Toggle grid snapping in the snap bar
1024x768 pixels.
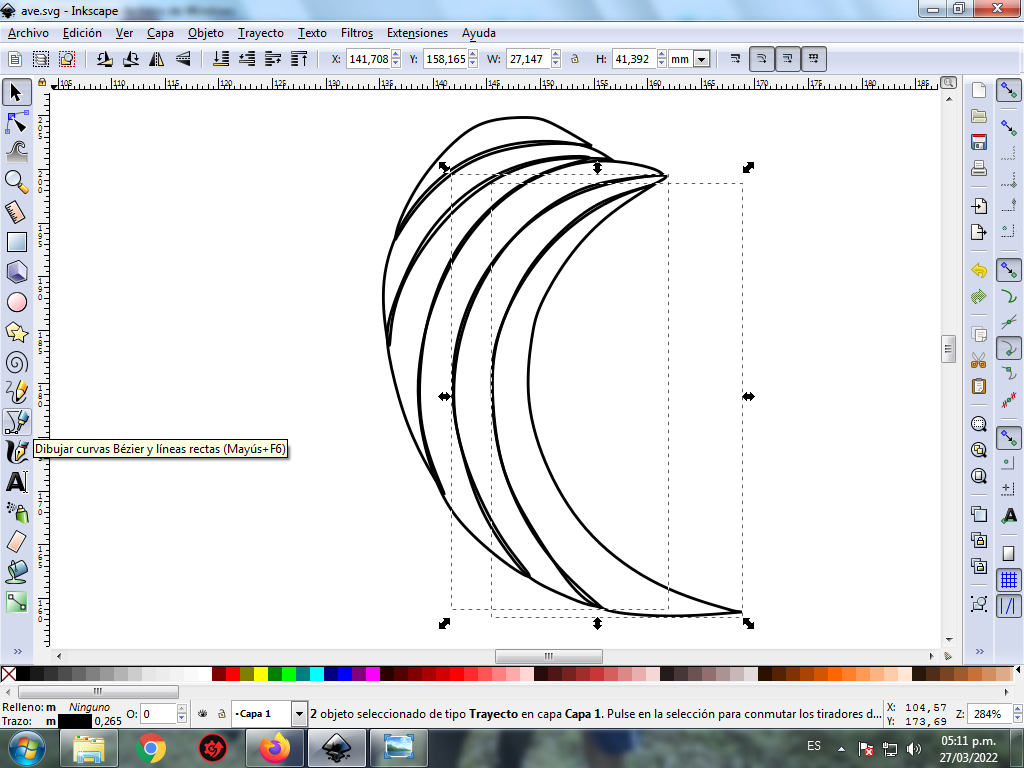coord(1009,579)
